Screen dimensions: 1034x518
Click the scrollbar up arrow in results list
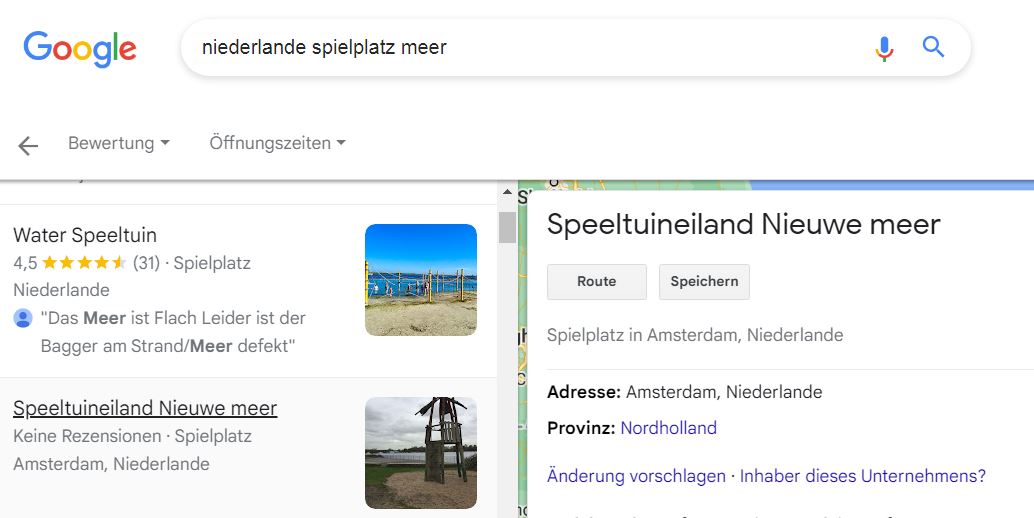(x=507, y=192)
